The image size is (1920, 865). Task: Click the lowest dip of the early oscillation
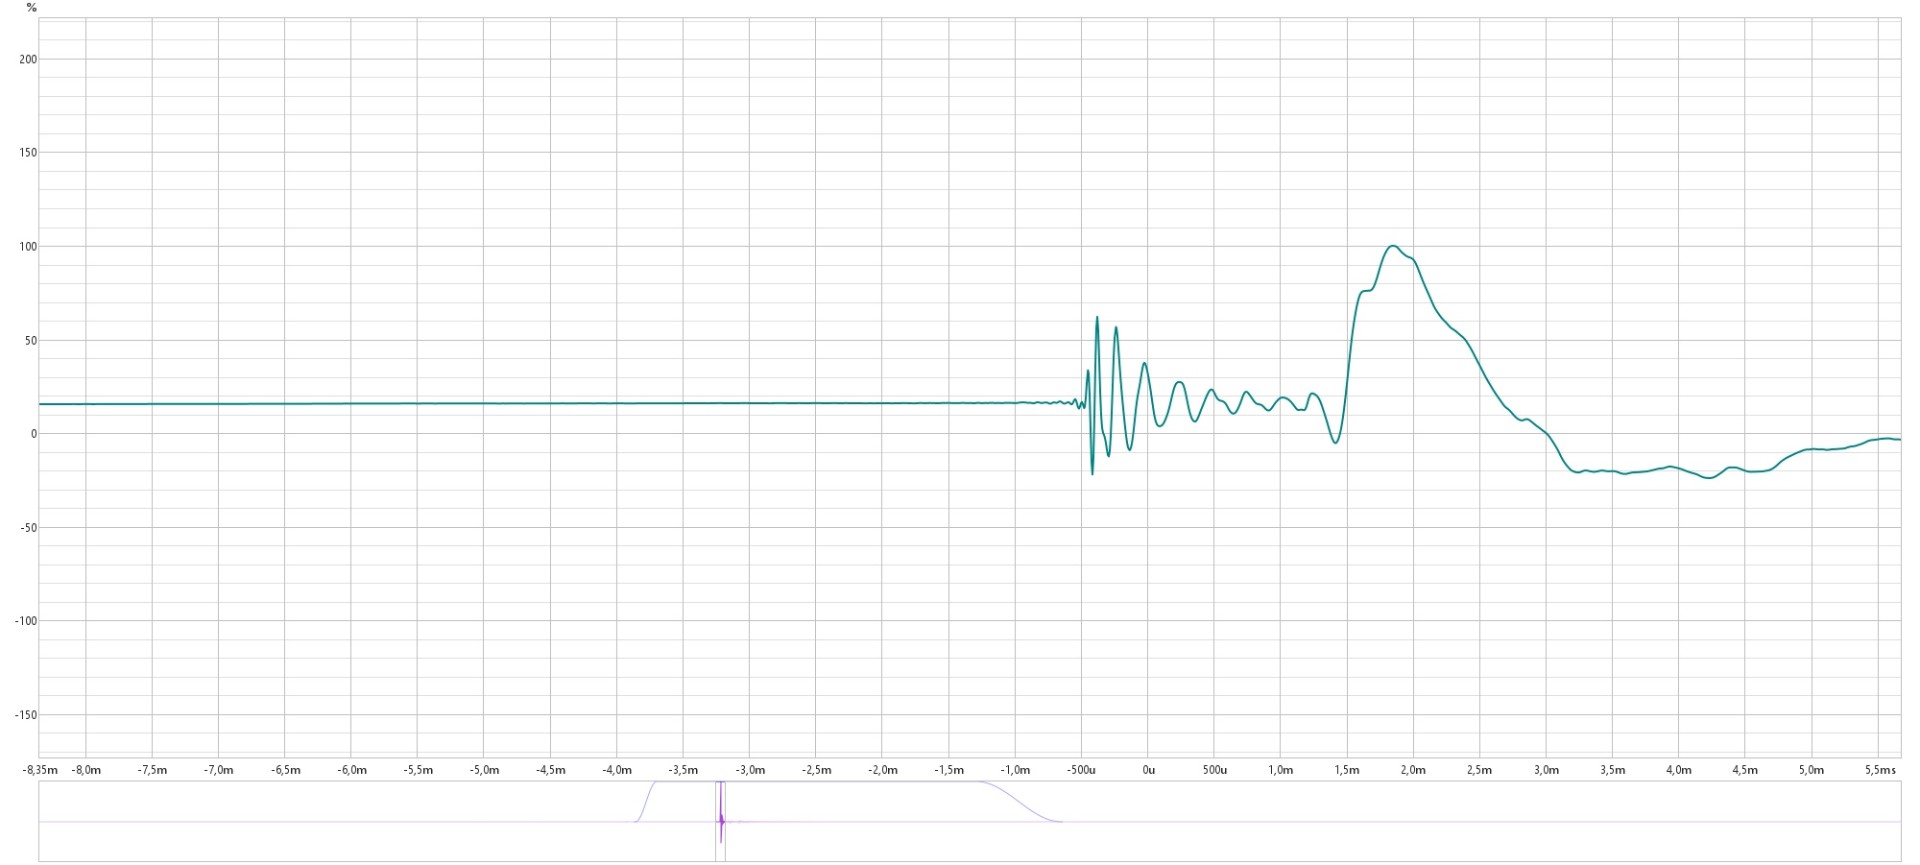(1092, 472)
